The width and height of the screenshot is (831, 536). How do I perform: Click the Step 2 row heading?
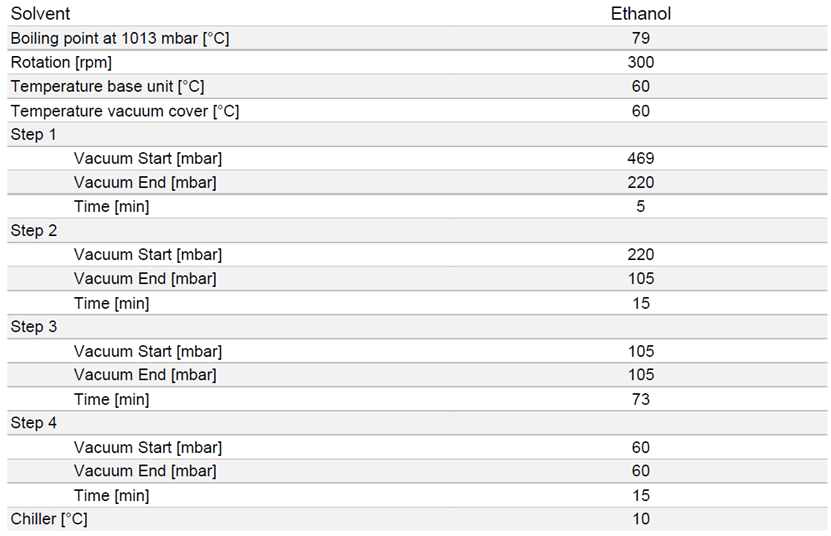(x=34, y=231)
